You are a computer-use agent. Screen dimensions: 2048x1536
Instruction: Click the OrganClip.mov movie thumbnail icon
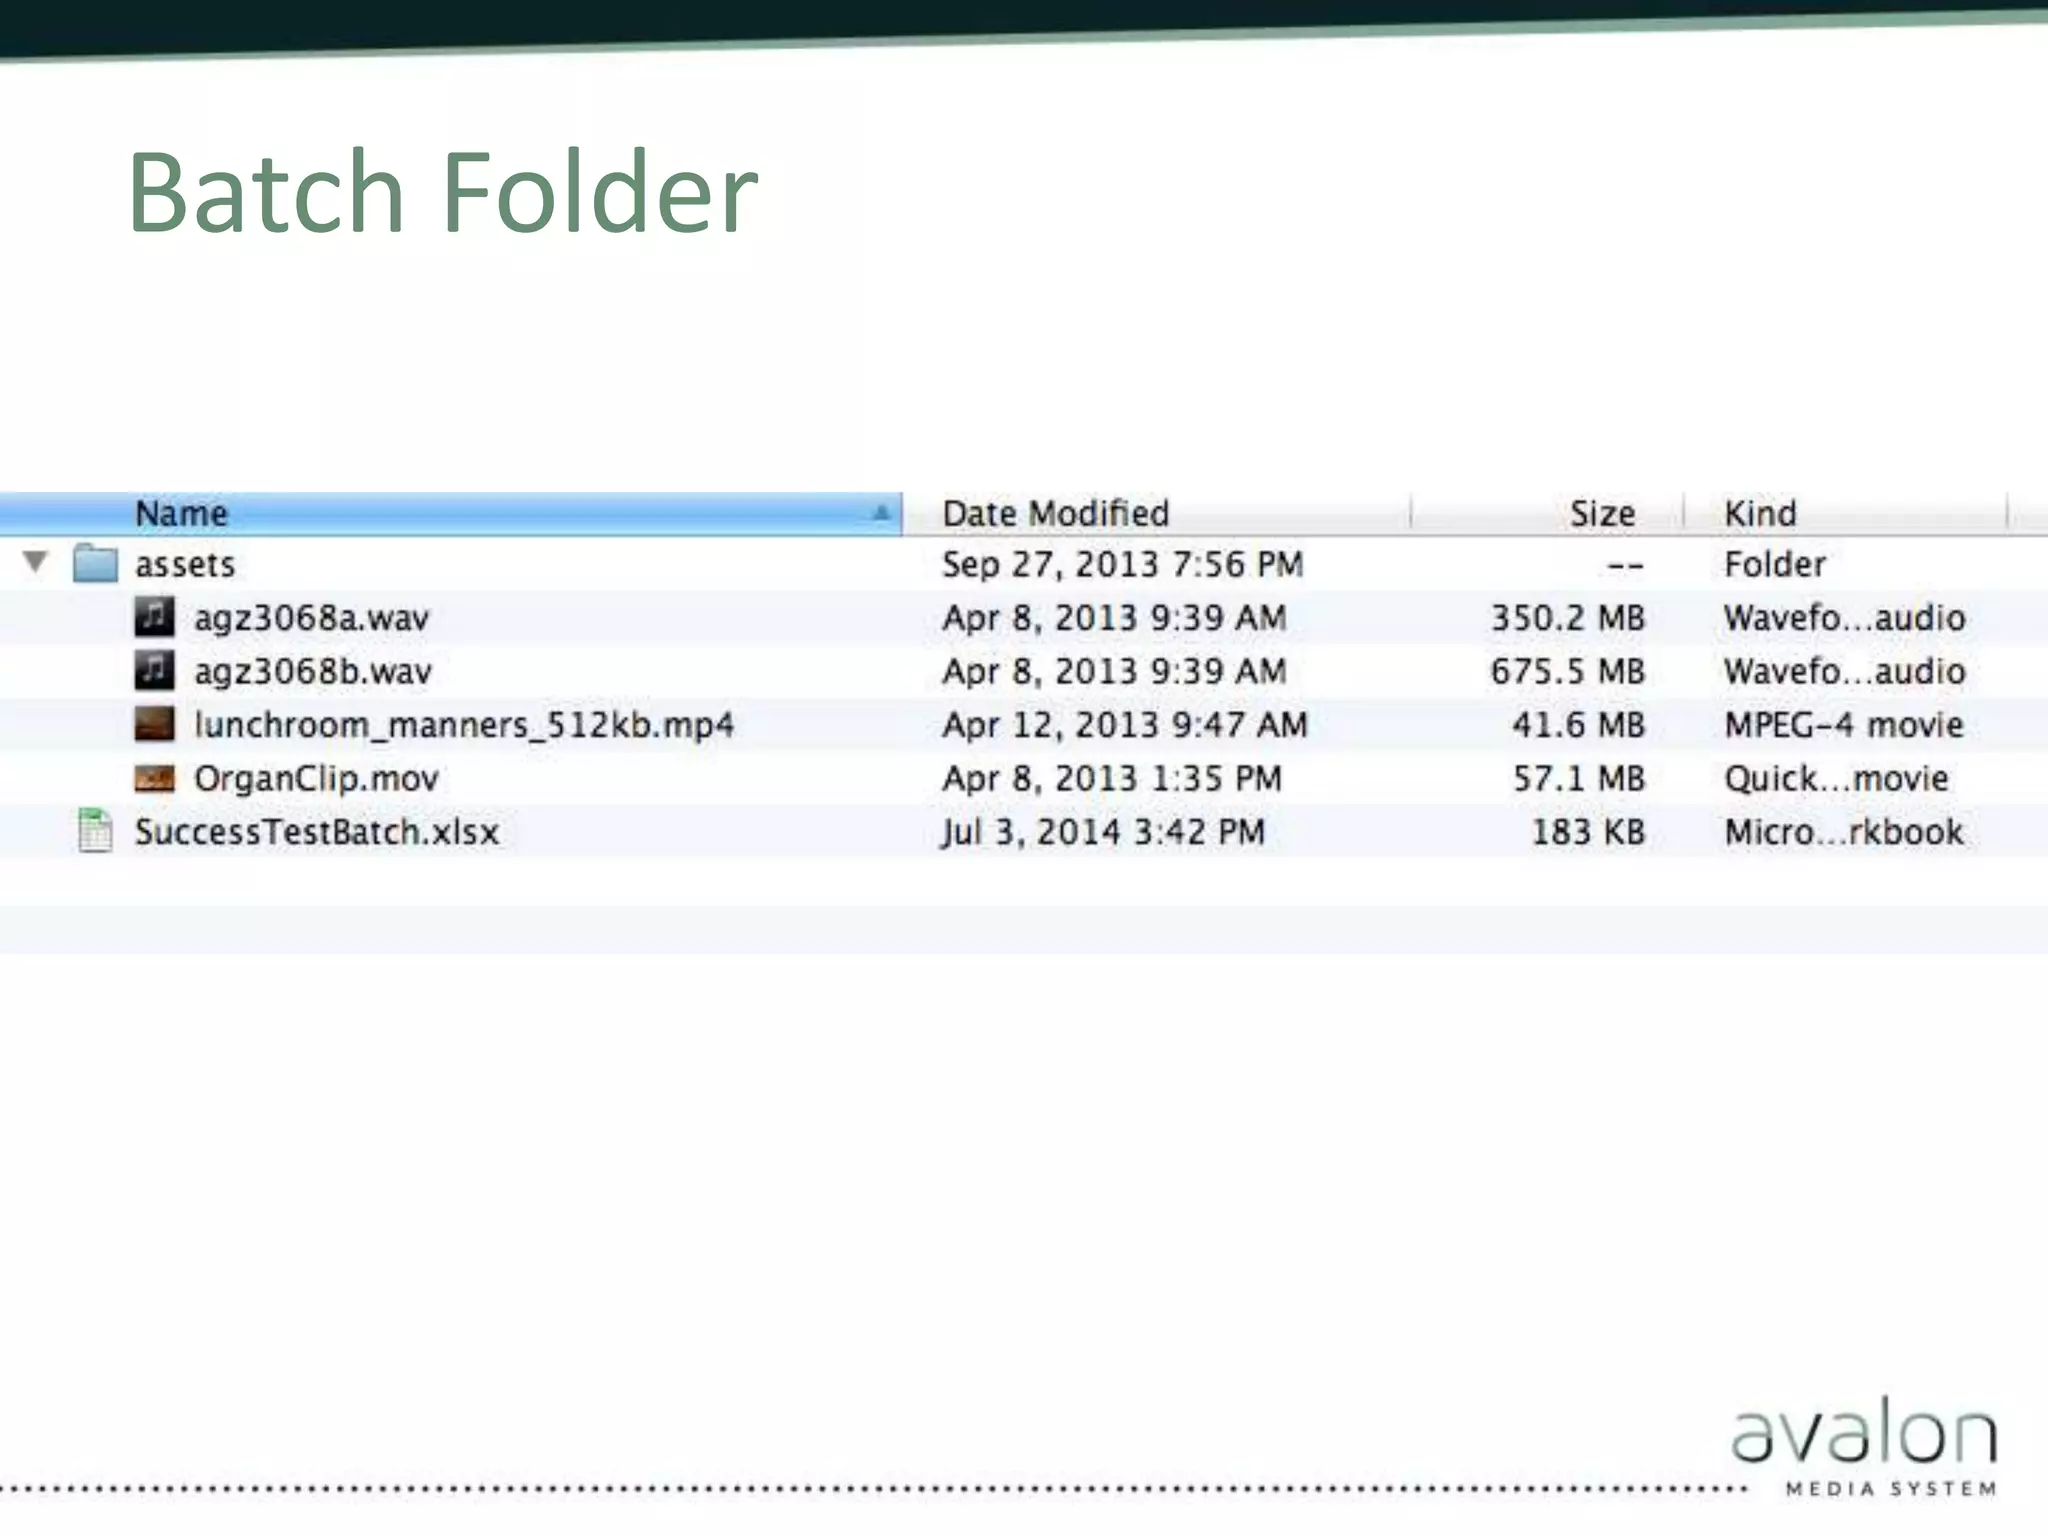point(154,778)
